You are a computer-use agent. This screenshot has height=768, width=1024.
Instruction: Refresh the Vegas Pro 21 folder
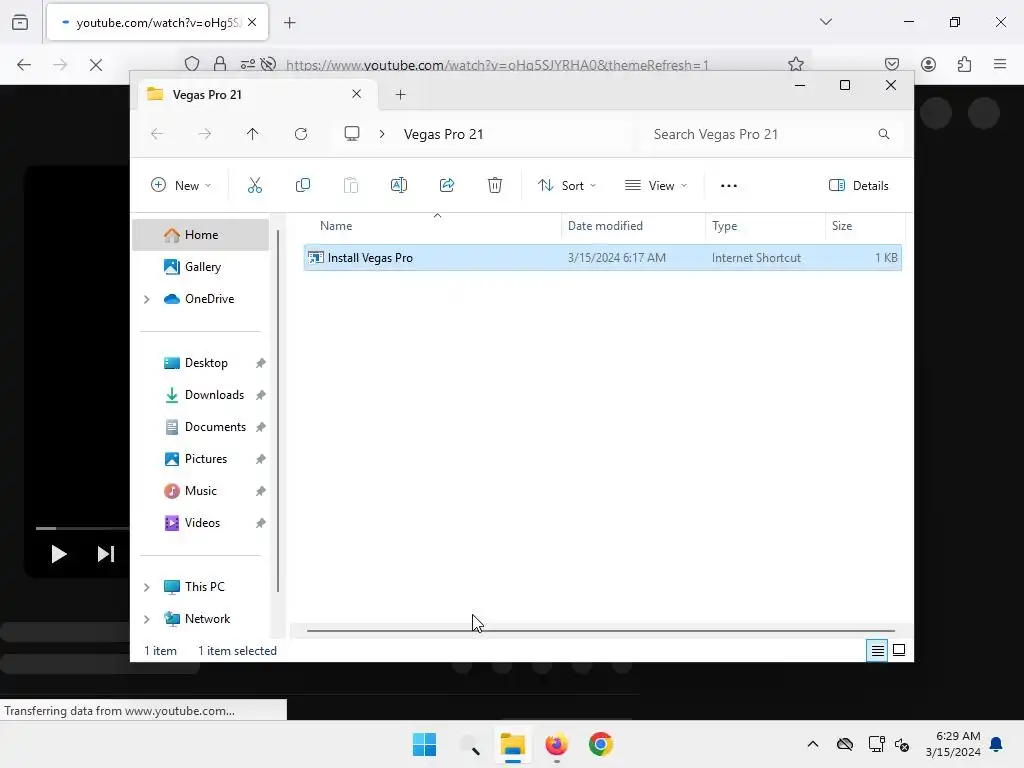tap(301, 134)
